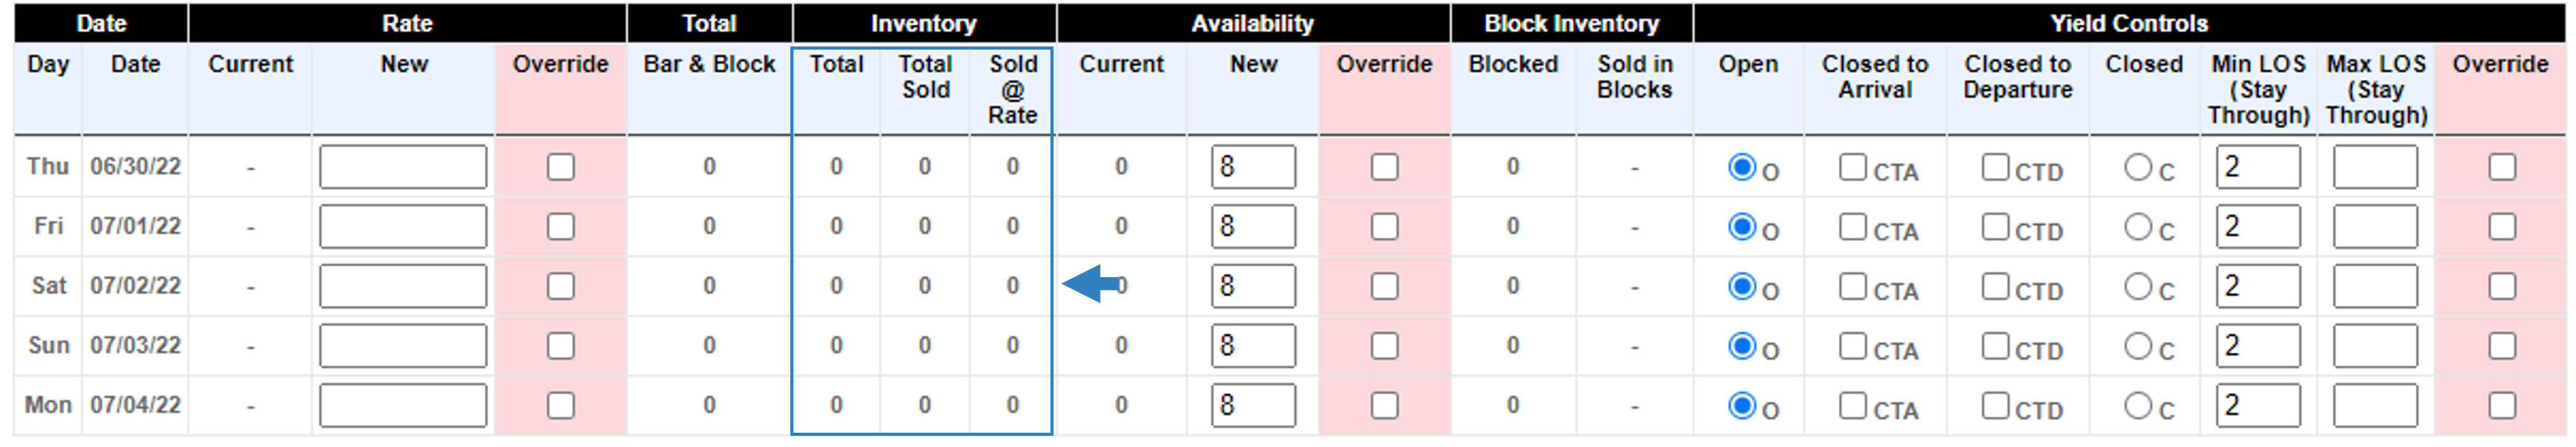2576x447 pixels.
Task: Click Max LOS field for Thu 06/30/22
Action: (2376, 167)
